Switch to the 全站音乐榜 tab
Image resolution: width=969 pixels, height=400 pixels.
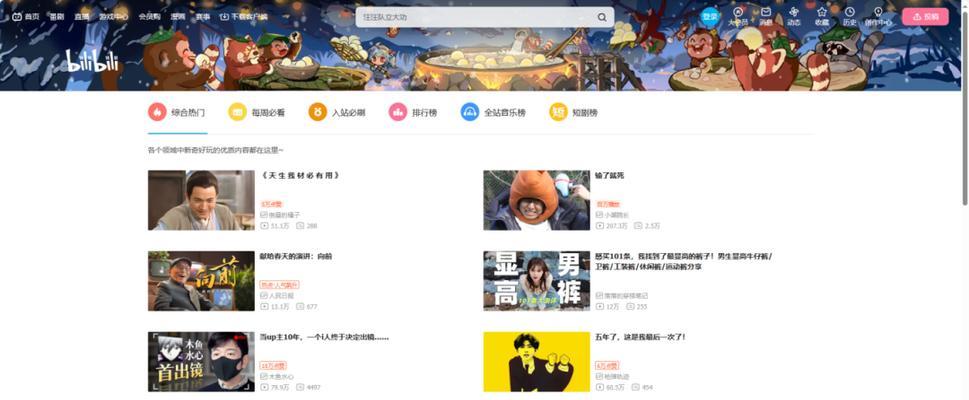[x=493, y=113]
